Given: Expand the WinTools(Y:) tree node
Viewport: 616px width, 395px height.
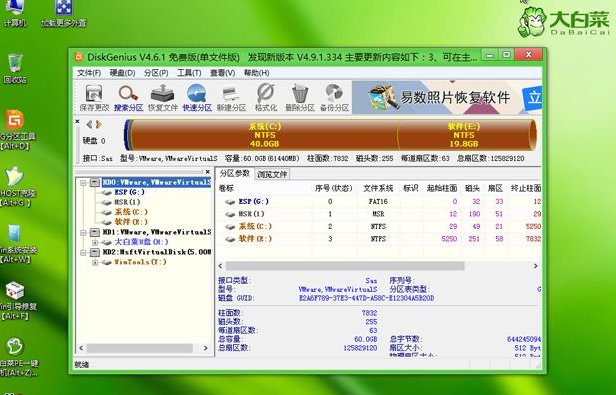Looking at the screenshot, I should pyautogui.click(x=95, y=263).
